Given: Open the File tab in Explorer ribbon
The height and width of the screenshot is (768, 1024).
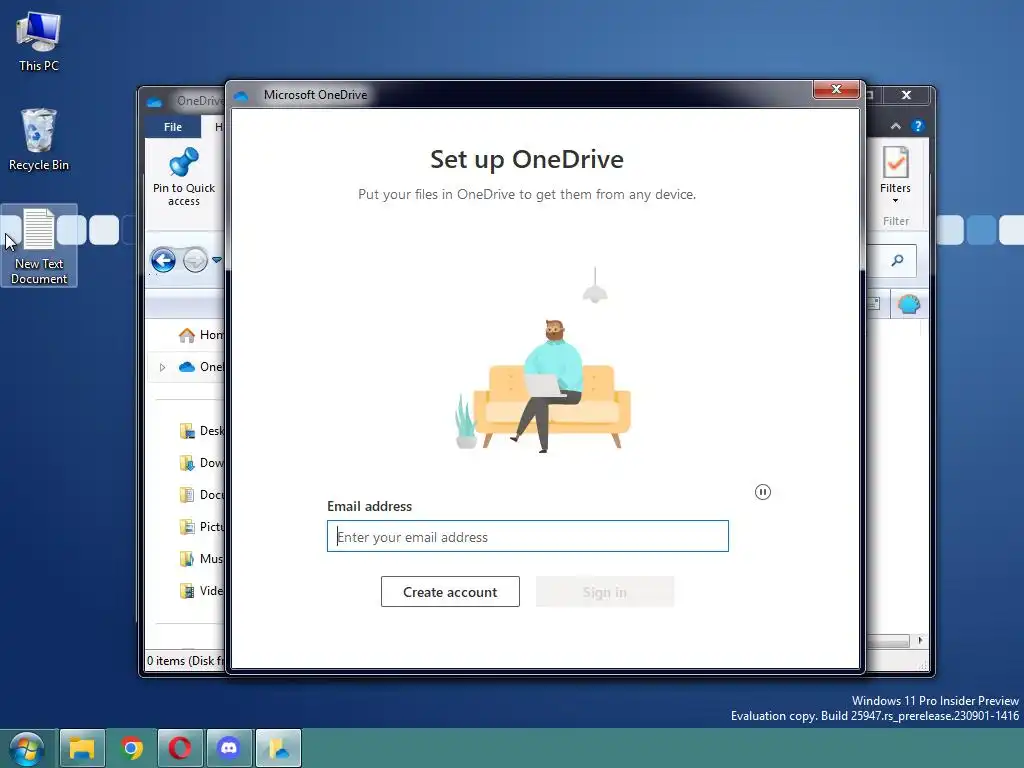Looking at the screenshot, I should [173, 127].
